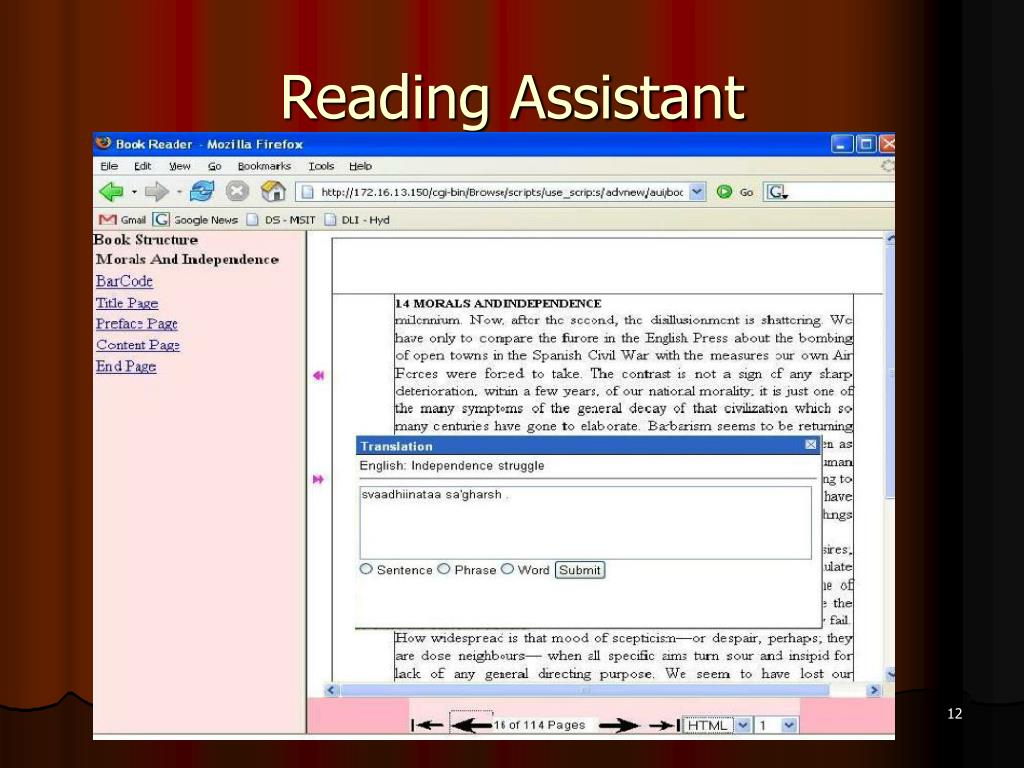Open the View menu

coord(180,166)
